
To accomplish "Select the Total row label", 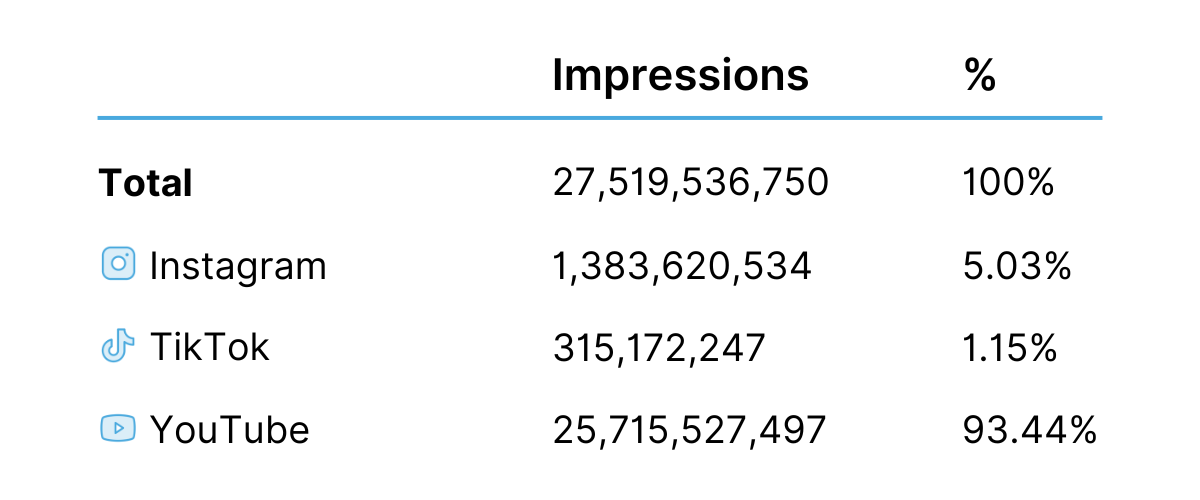I will (145, 183).
